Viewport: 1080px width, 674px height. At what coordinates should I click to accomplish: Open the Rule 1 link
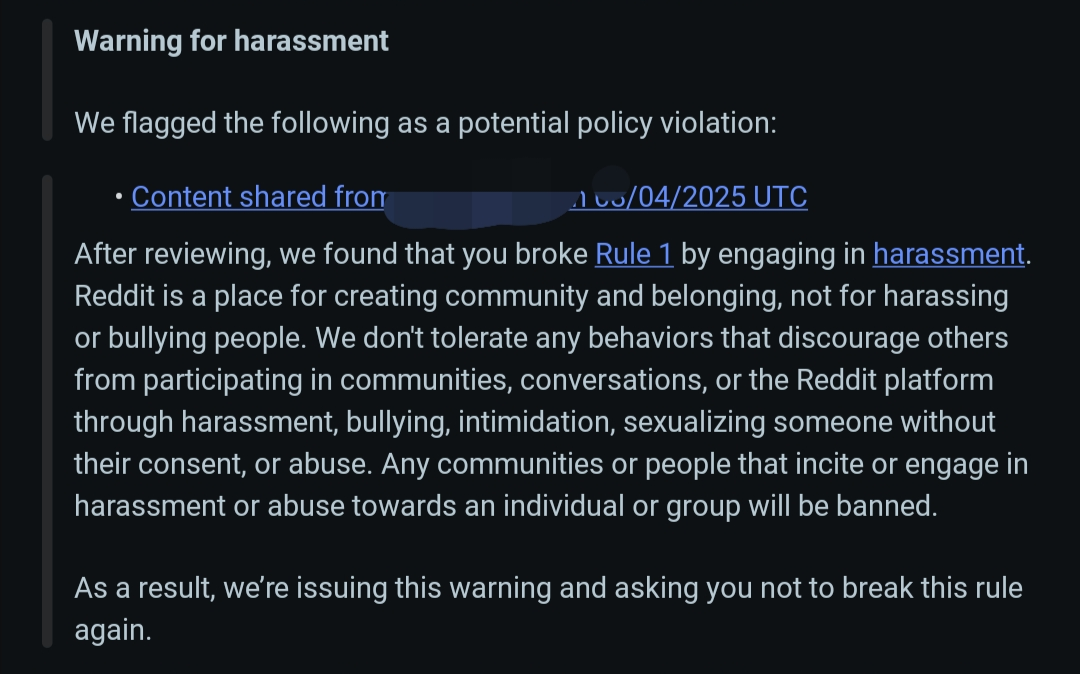coord(634,254)
